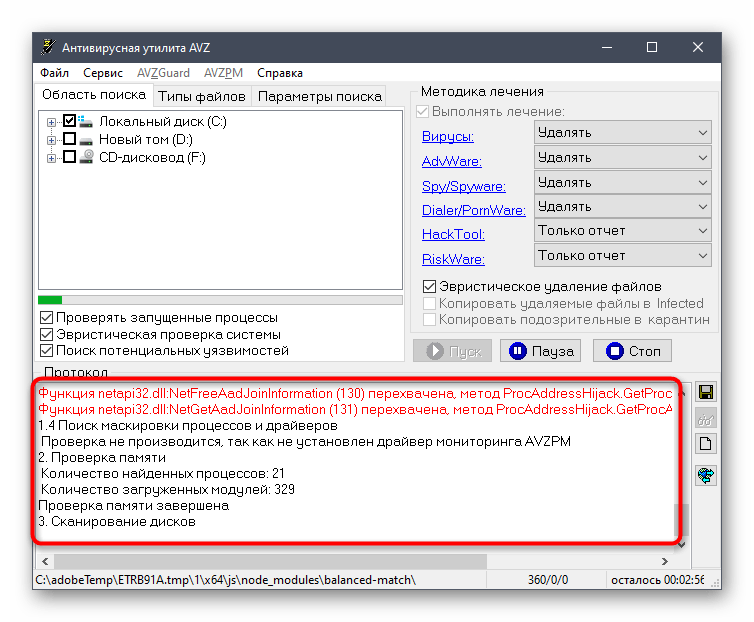The height and width of the screenshot is (622, 754).
Task: Expand the CD-дисковод (F:) tree node
Action: pyautogui.click(x=51, y=158)
